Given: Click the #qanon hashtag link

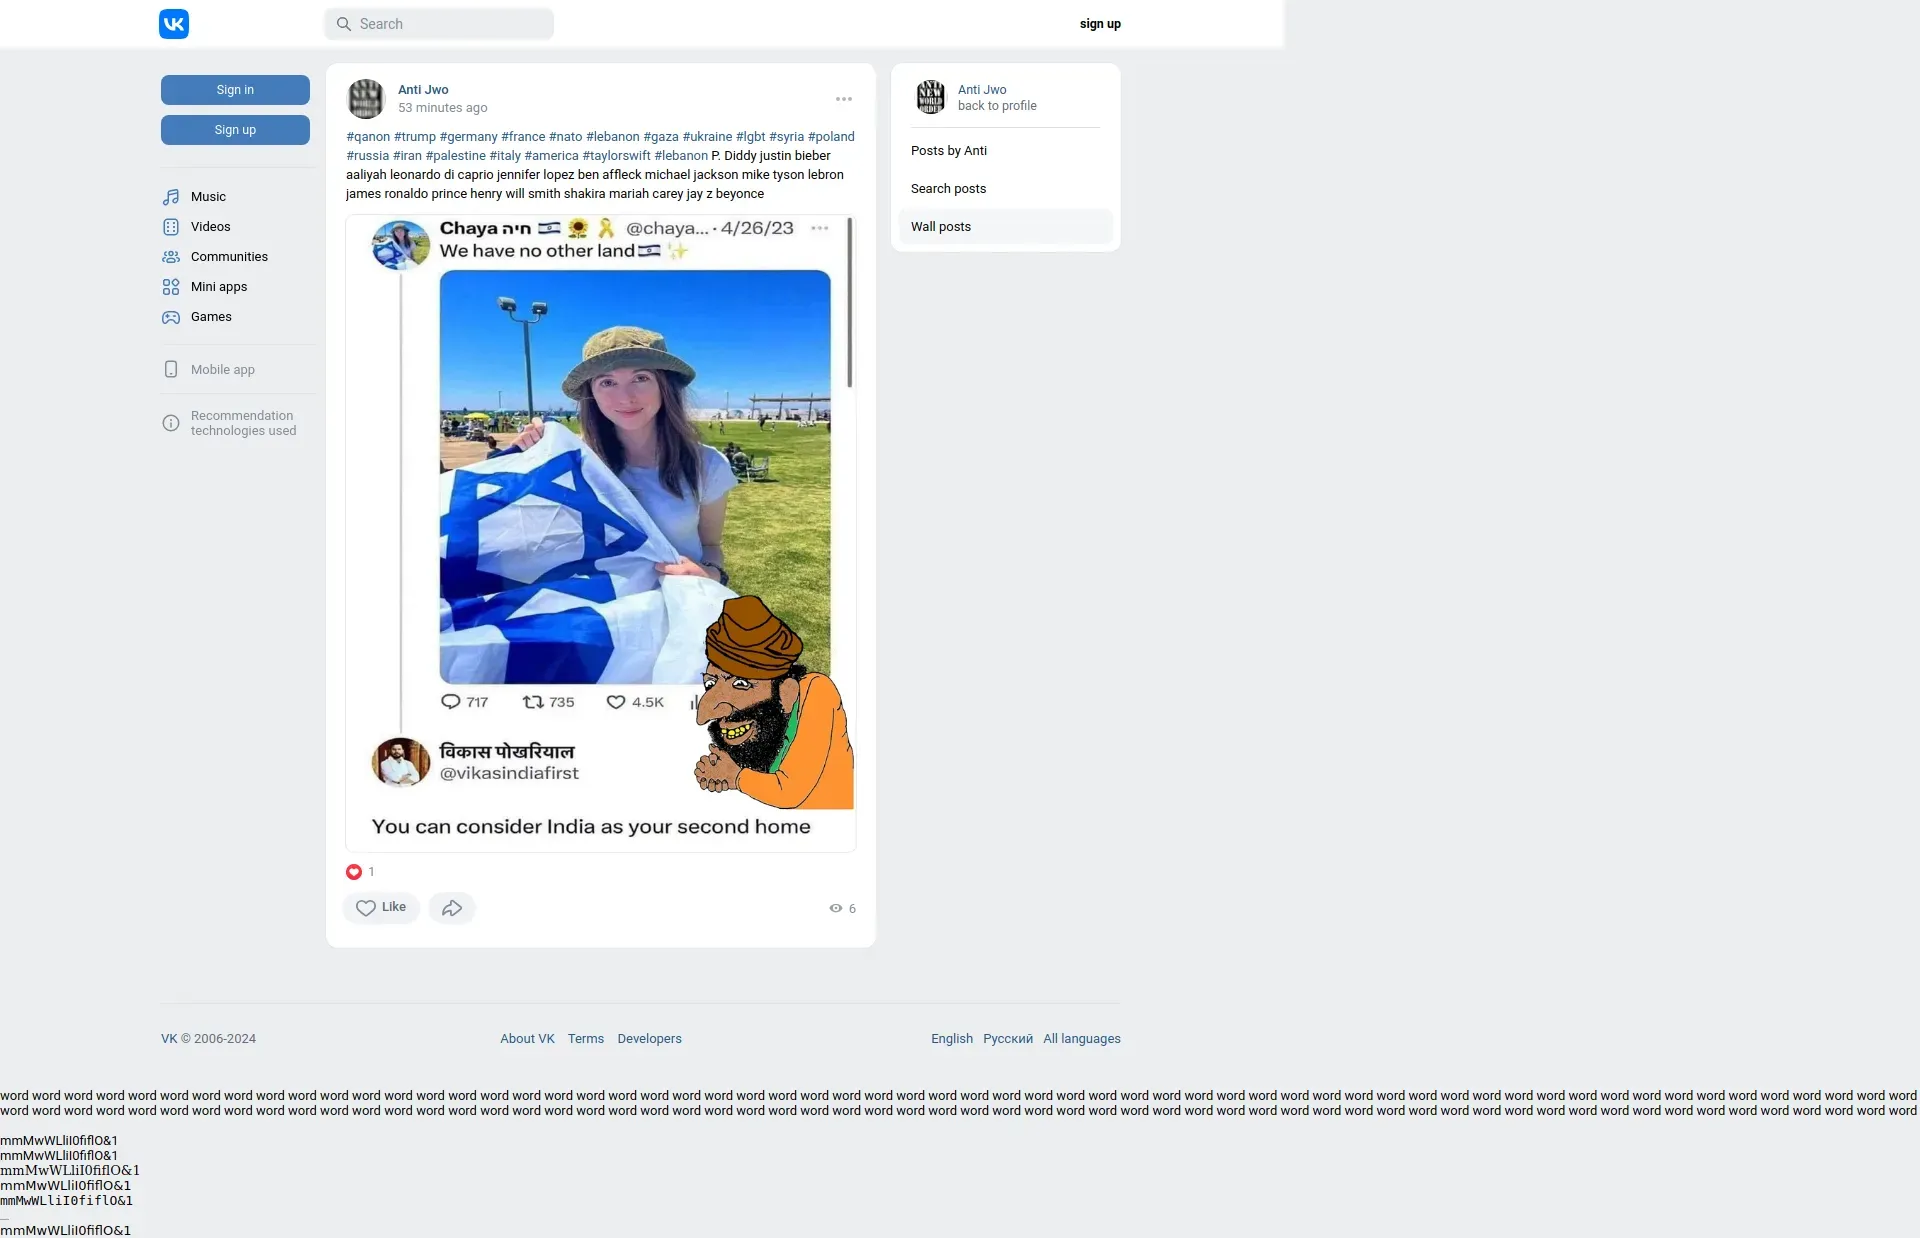Looking at the screenshot, I should pos(368,137).
